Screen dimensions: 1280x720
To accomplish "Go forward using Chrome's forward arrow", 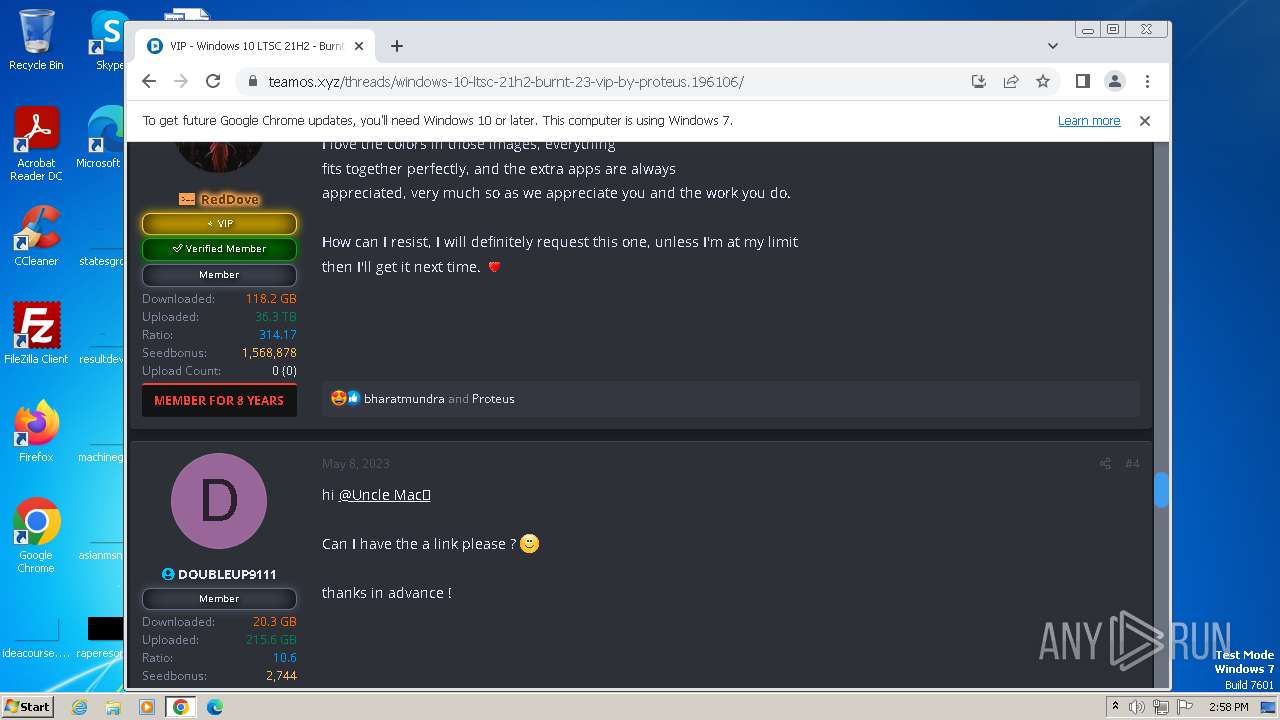I will click(x=181, y=81).
